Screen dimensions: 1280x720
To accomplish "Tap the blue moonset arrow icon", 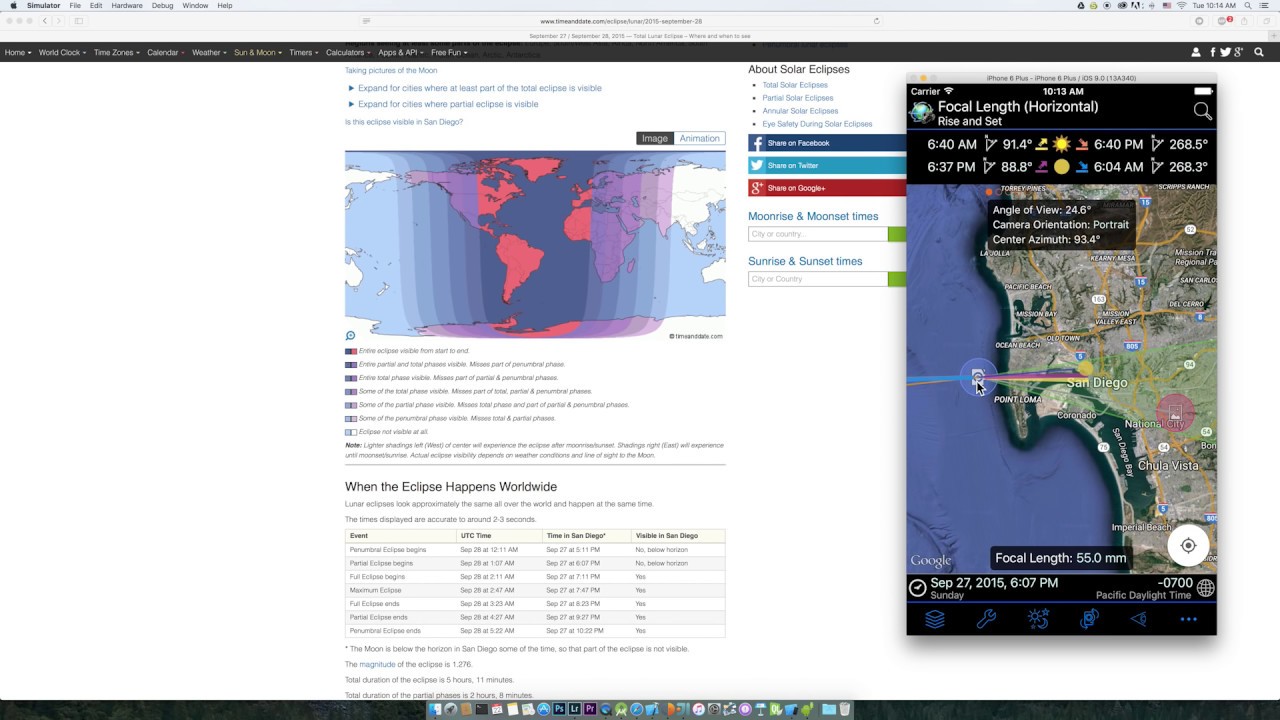I will [x=1082, y=167].
